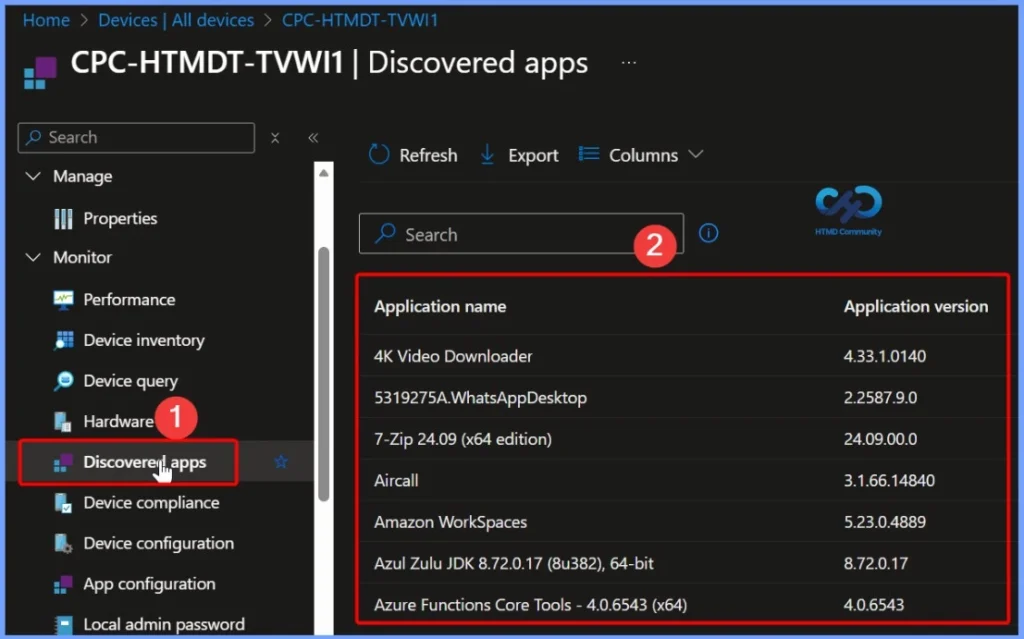Click the Properties item under Manage
The width and height of the screenshot is (1024, 639).
[x=120, y=218]
